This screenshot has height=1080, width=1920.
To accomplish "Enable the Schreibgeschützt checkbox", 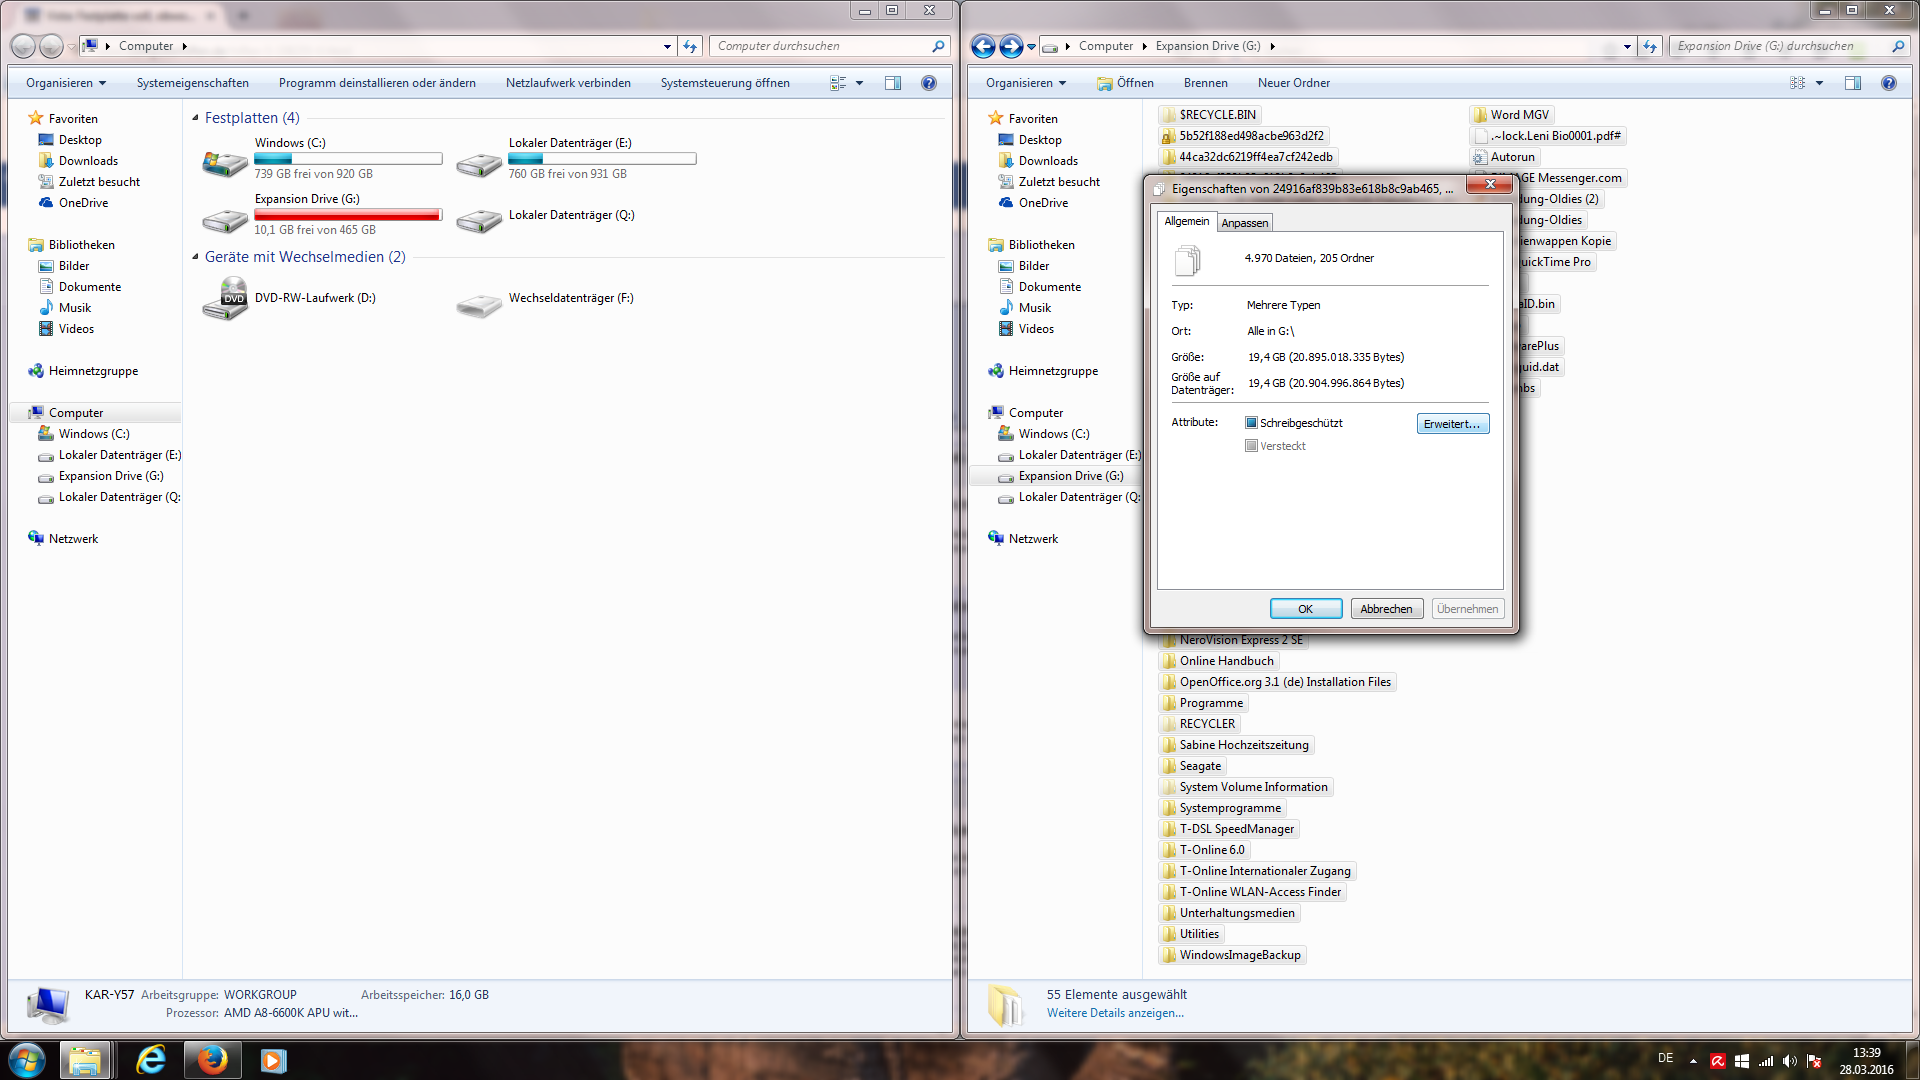I will pos(1251,423).
